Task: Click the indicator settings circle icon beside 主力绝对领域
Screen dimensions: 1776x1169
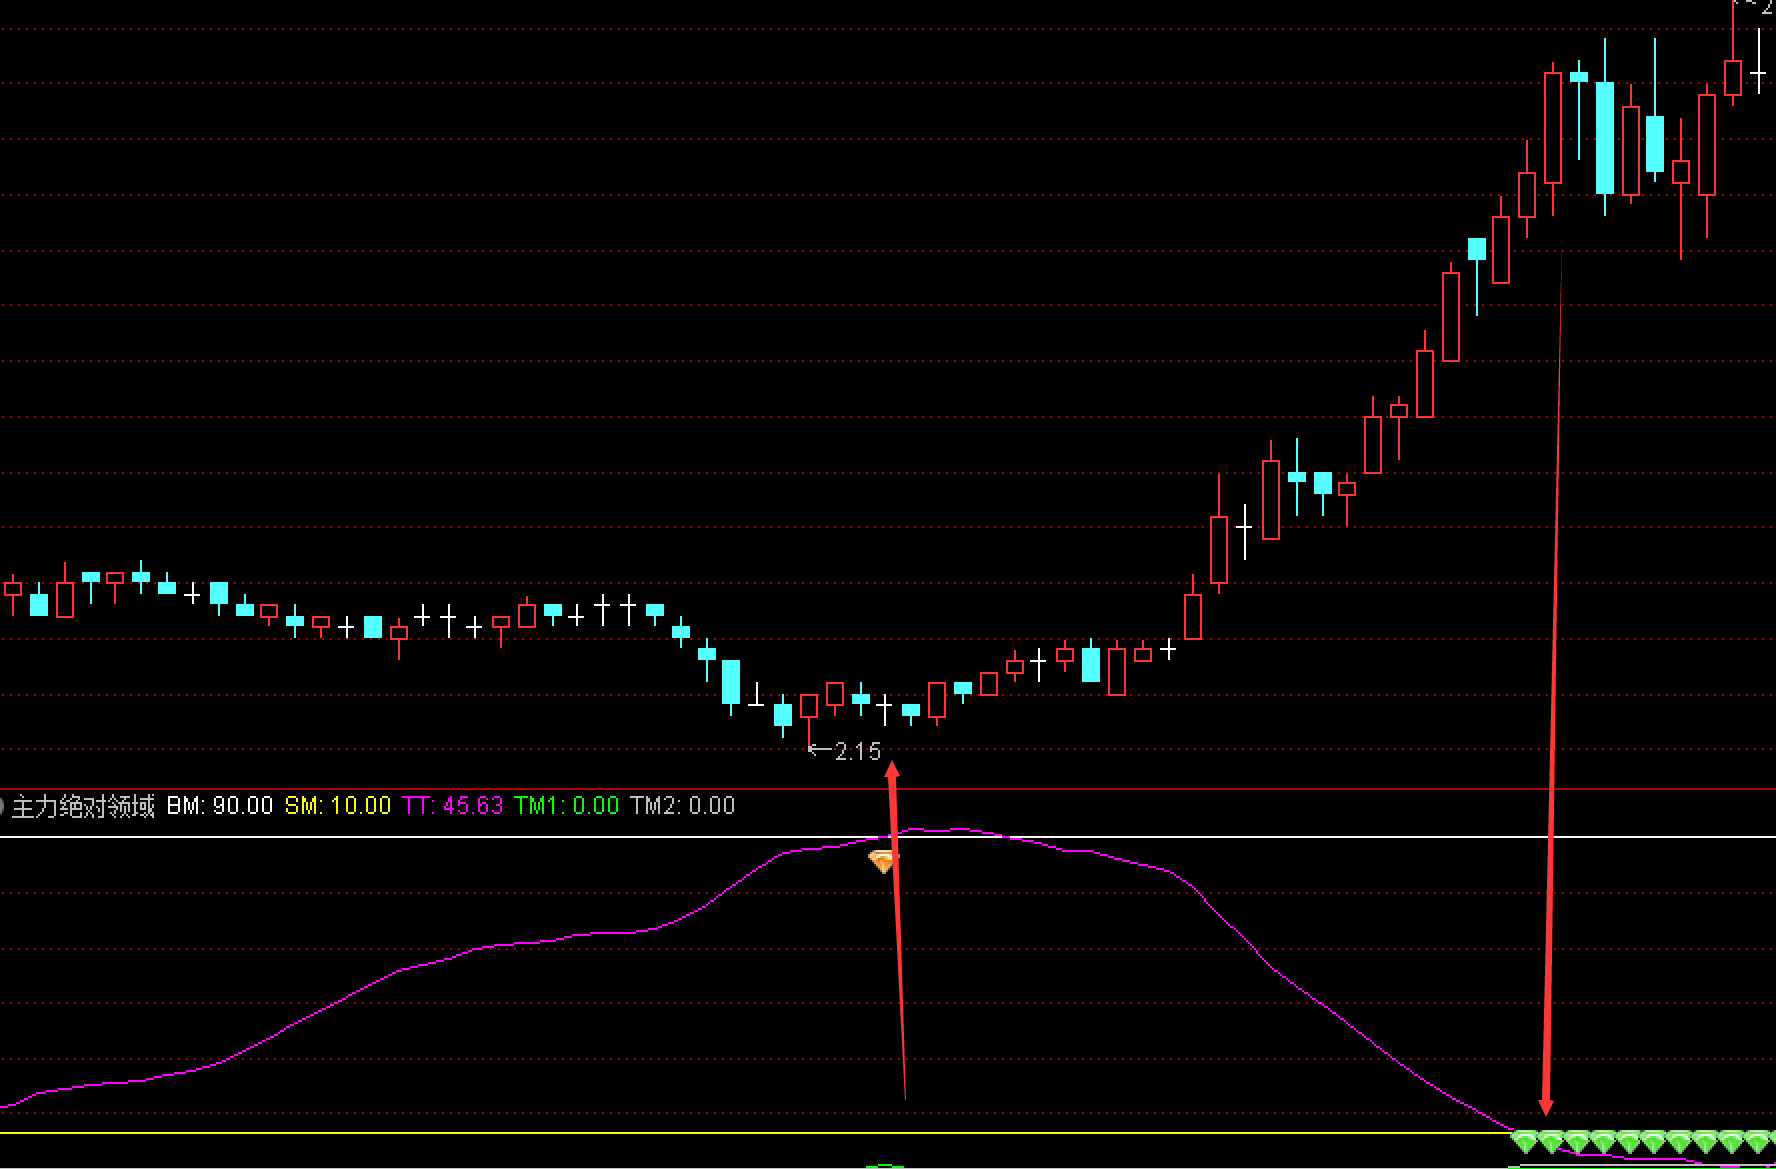Action: [2, 806]
